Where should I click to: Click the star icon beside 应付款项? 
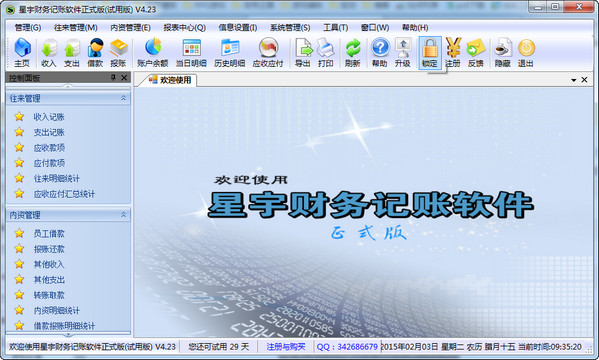(19, 163)
